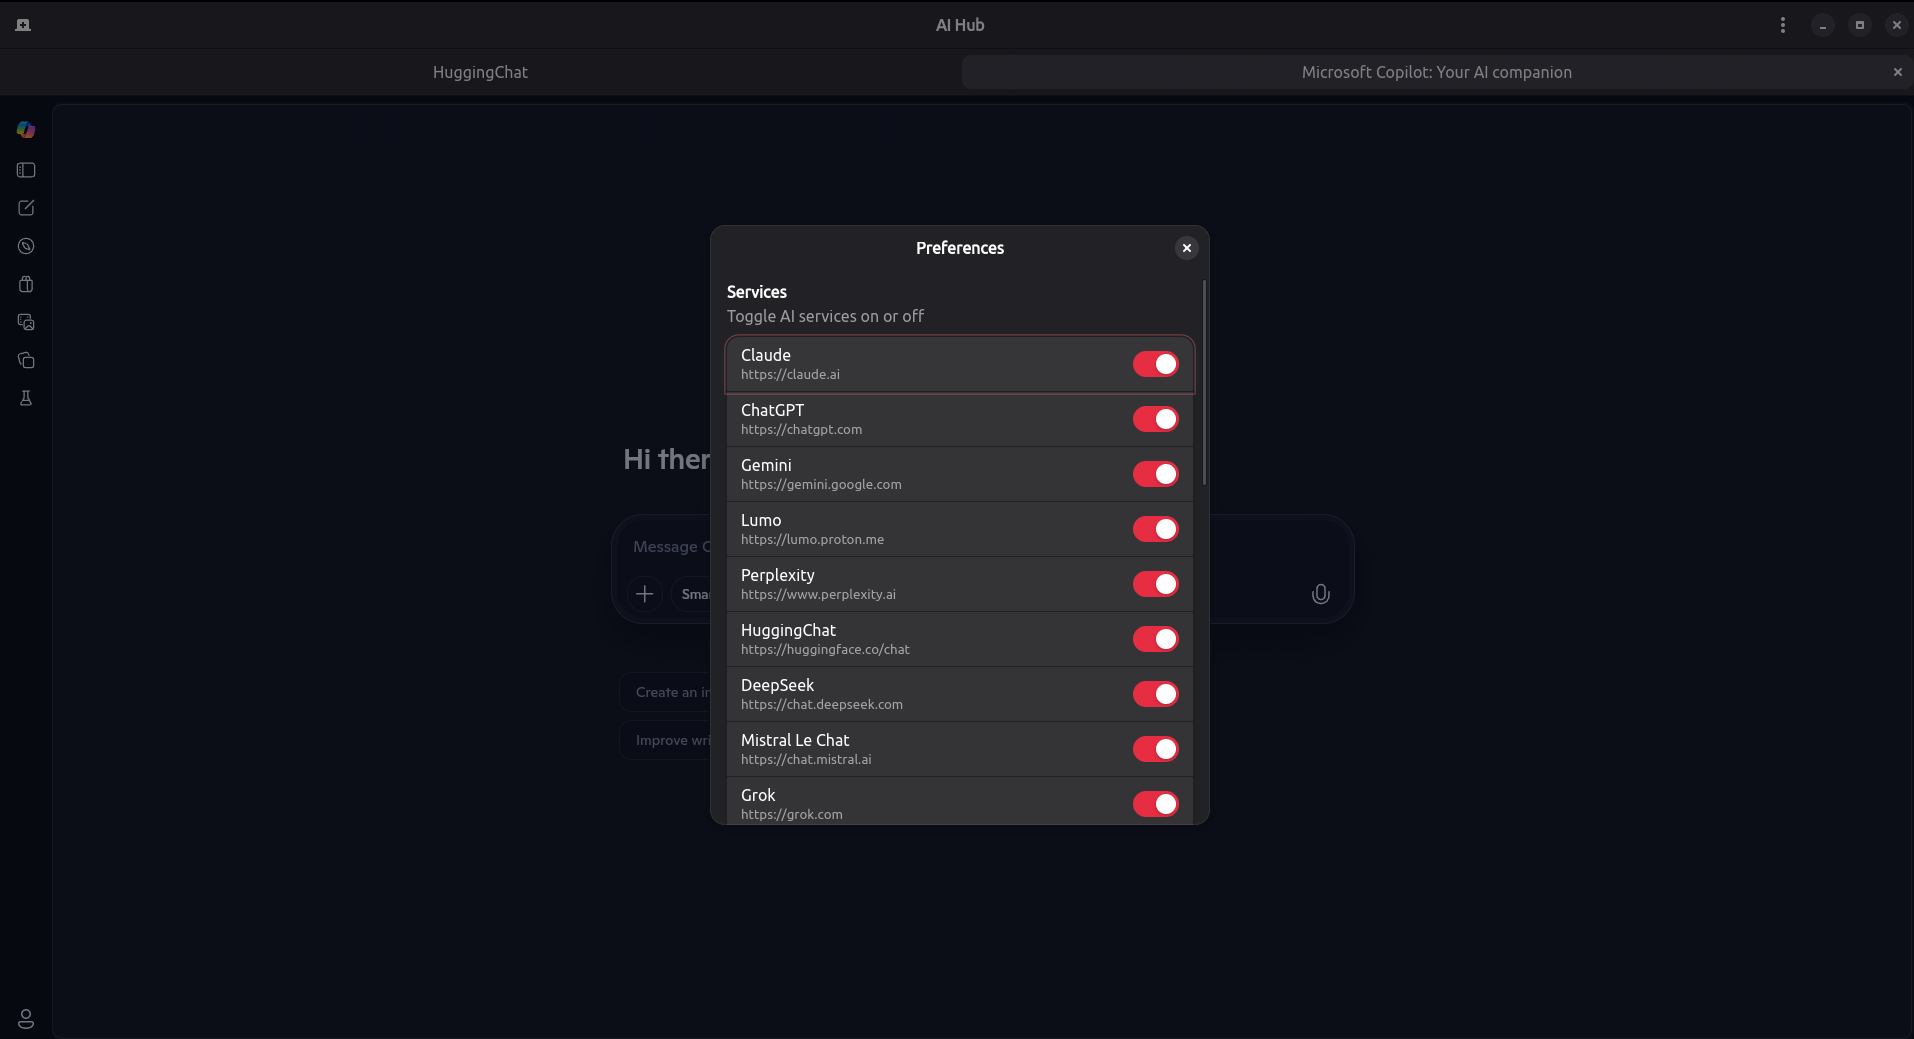
Task: Click the plus attachment icon near the message box
Action: pyautogui.click(x=645, y=594)
